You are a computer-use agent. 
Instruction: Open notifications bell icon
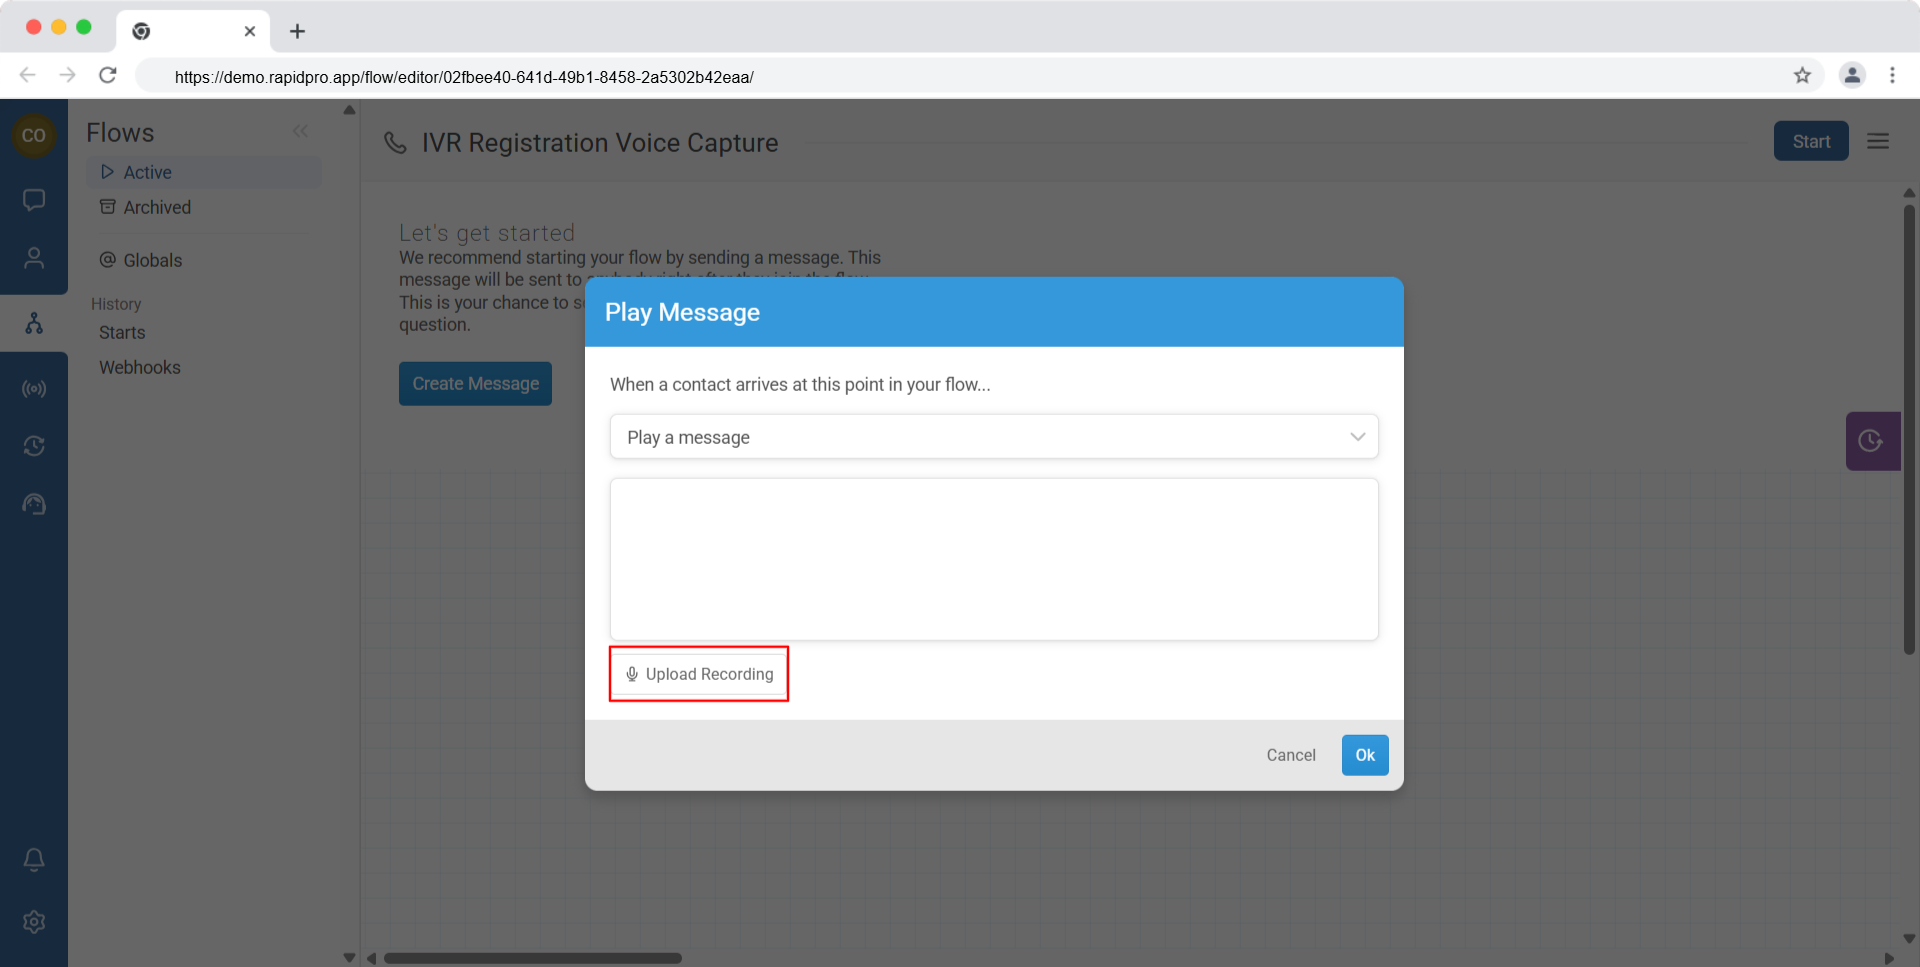[x=34, y=859]
